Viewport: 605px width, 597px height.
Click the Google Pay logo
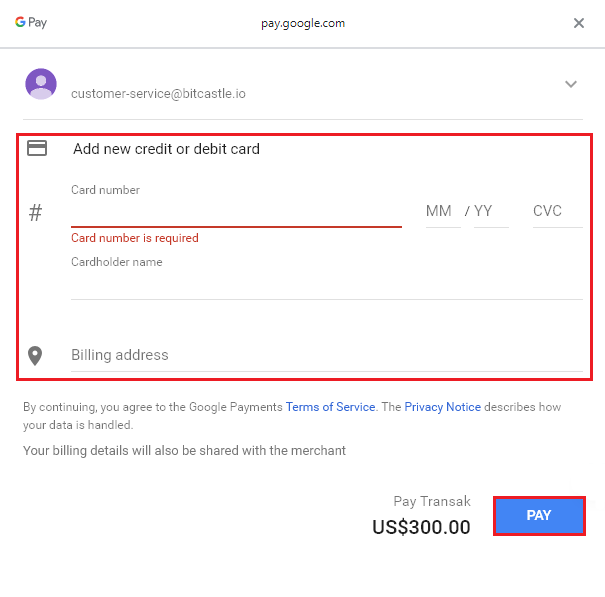point(31,22)
